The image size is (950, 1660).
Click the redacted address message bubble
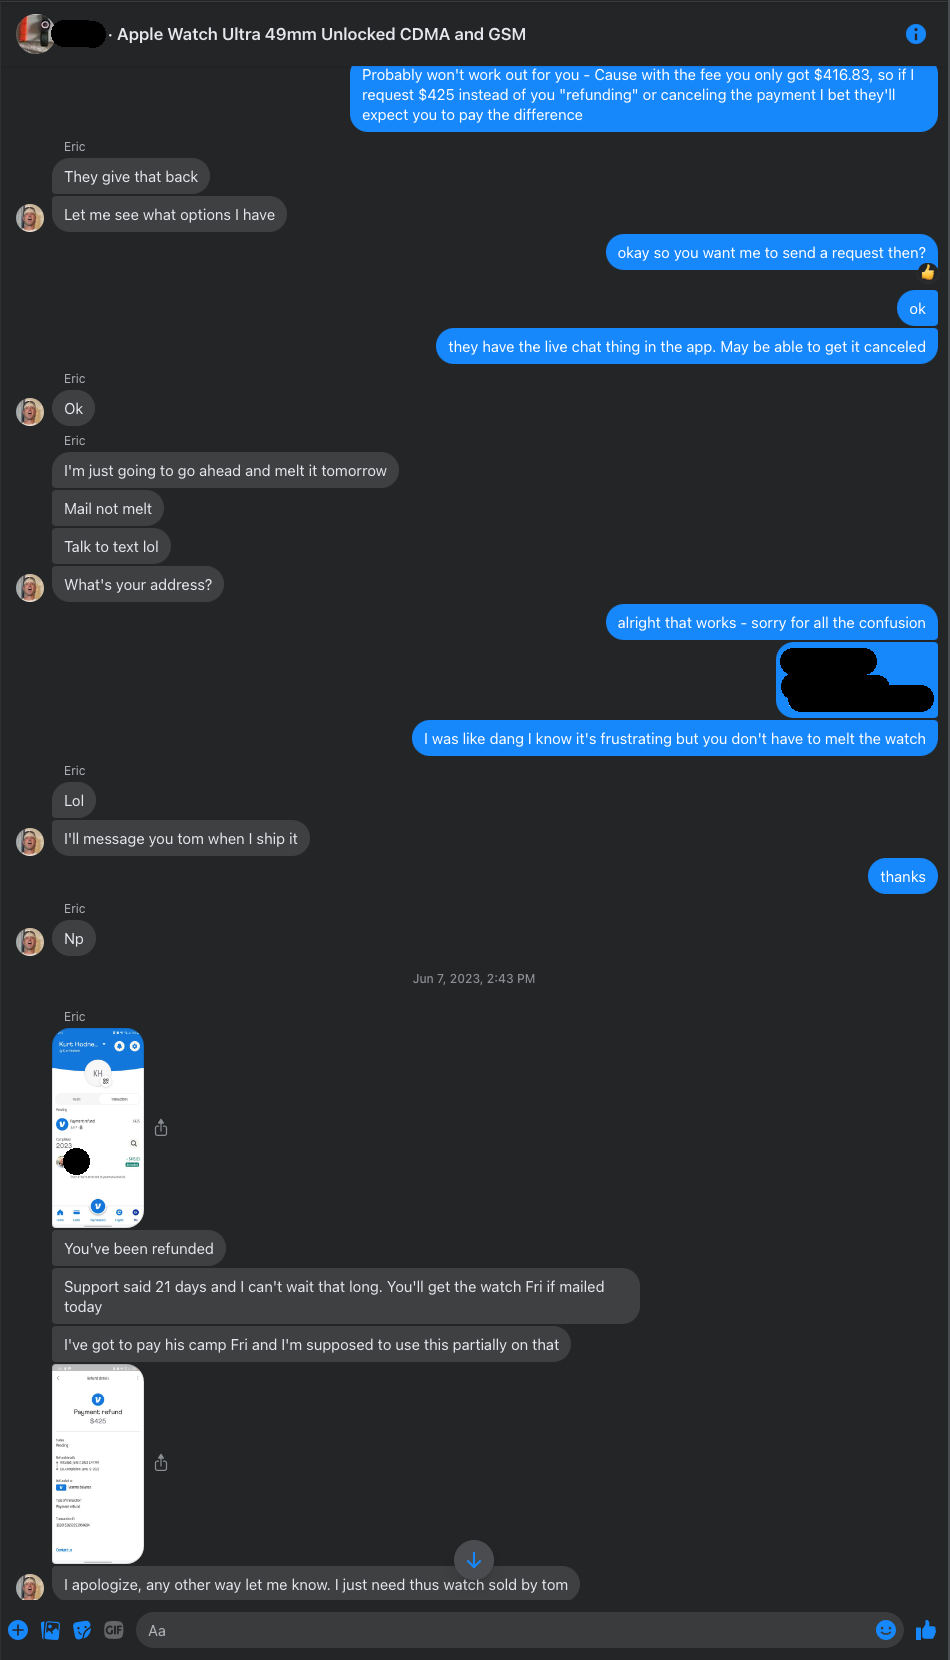[857, 680]
